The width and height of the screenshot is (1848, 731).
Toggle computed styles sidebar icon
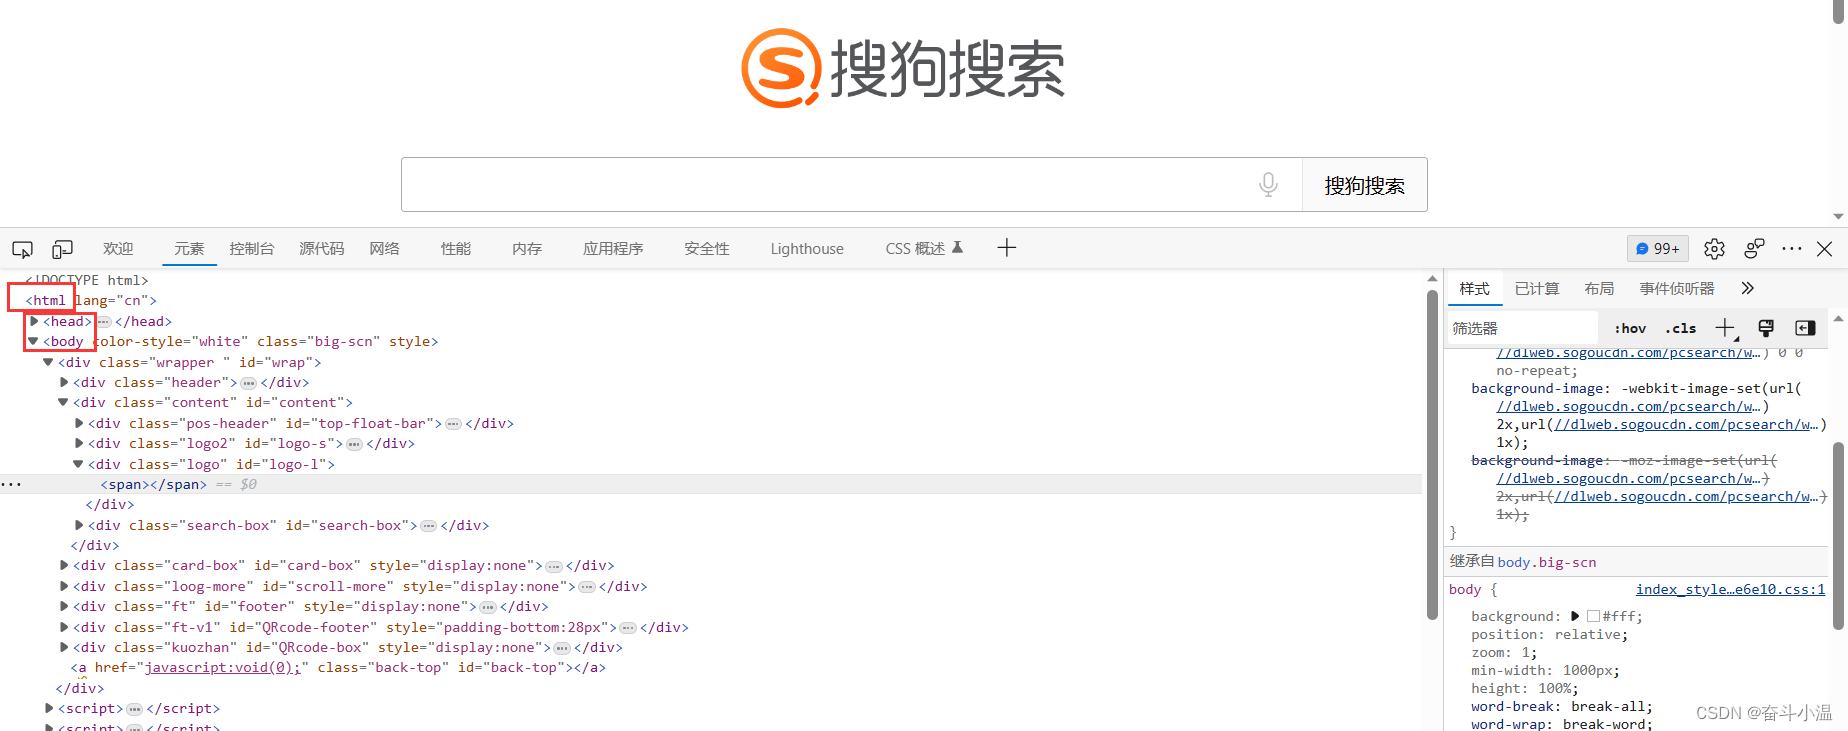pos(1805,328)
